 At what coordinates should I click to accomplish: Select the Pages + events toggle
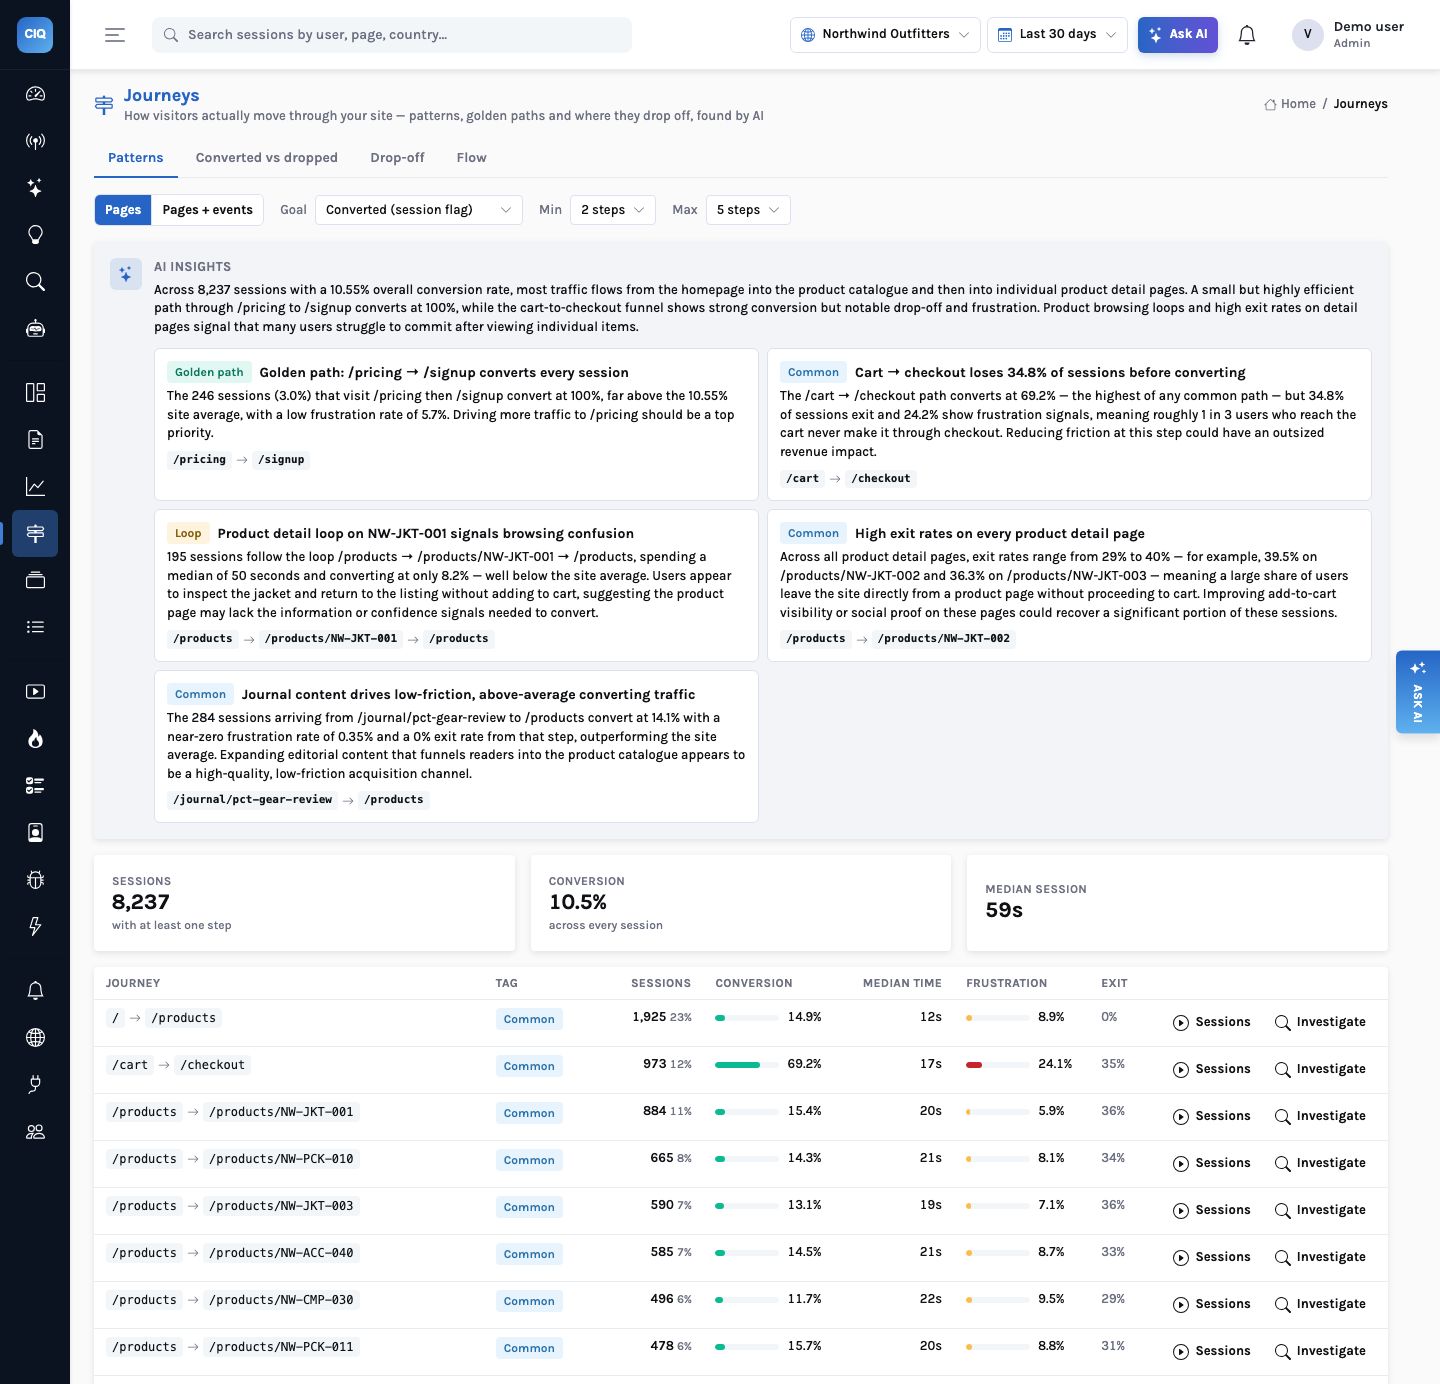click(x=208, y=210)
